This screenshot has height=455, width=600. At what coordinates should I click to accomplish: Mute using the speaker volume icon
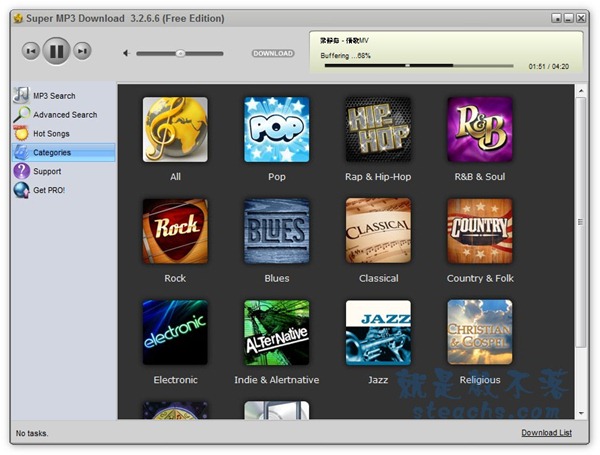coord(126,53)
